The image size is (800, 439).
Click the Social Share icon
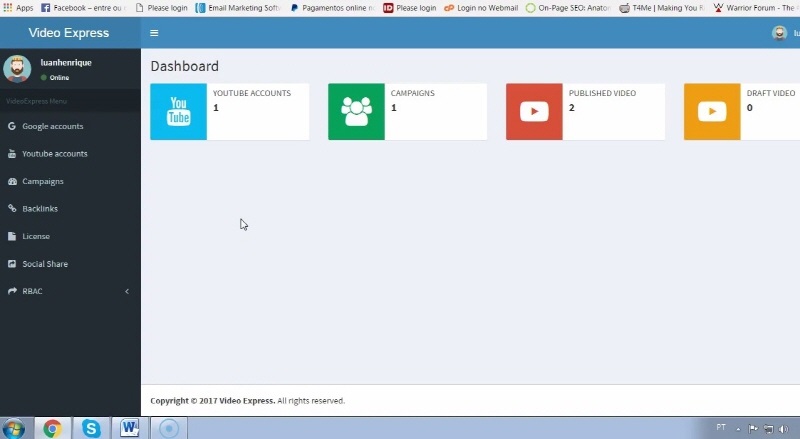click(x=12, y=264)
